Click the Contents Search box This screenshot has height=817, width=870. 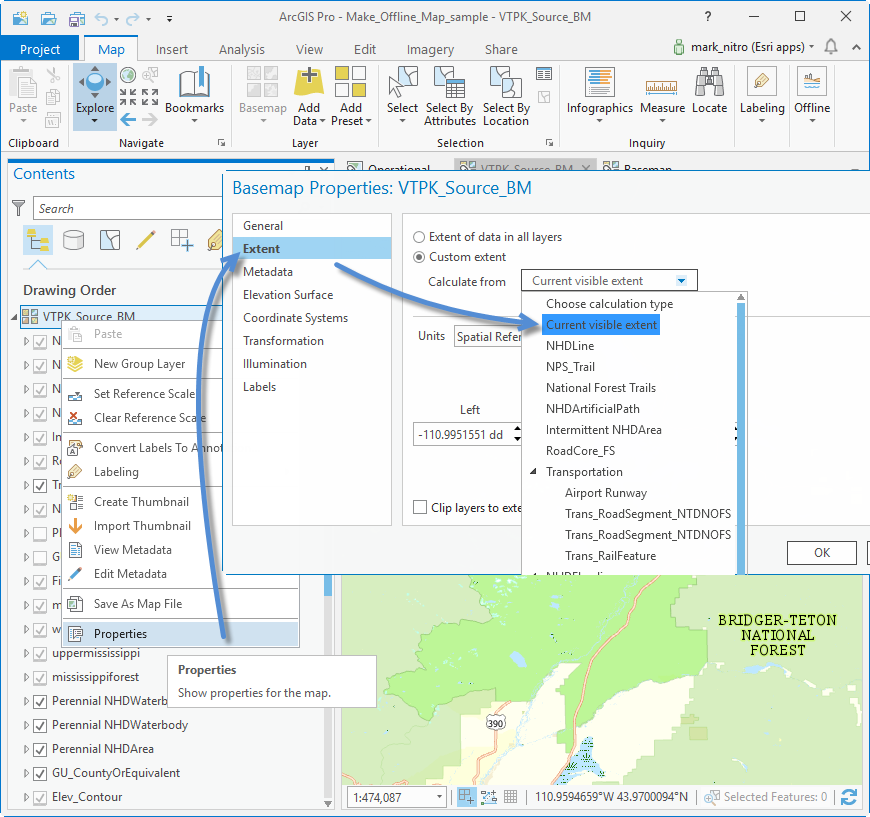pyautogui.click(x=128, y=208)
